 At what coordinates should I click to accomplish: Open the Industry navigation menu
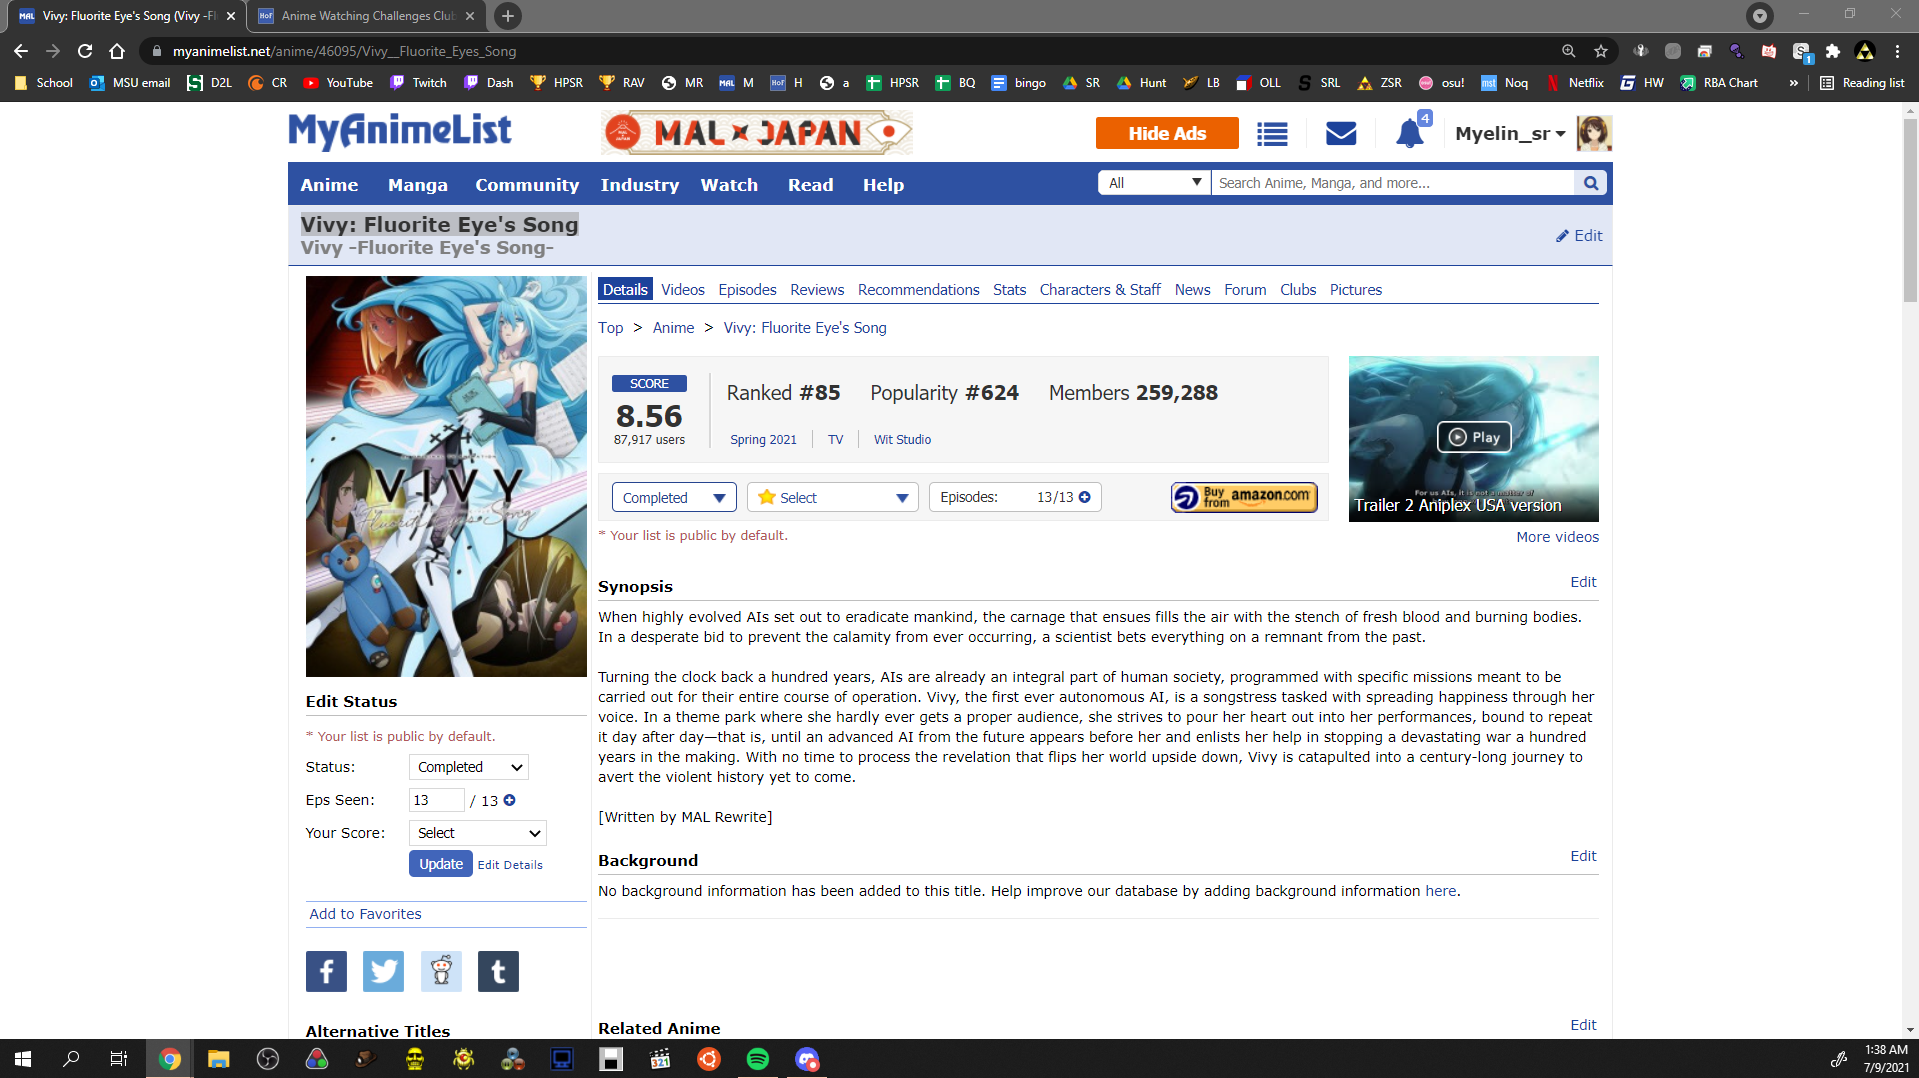(640, 185)
